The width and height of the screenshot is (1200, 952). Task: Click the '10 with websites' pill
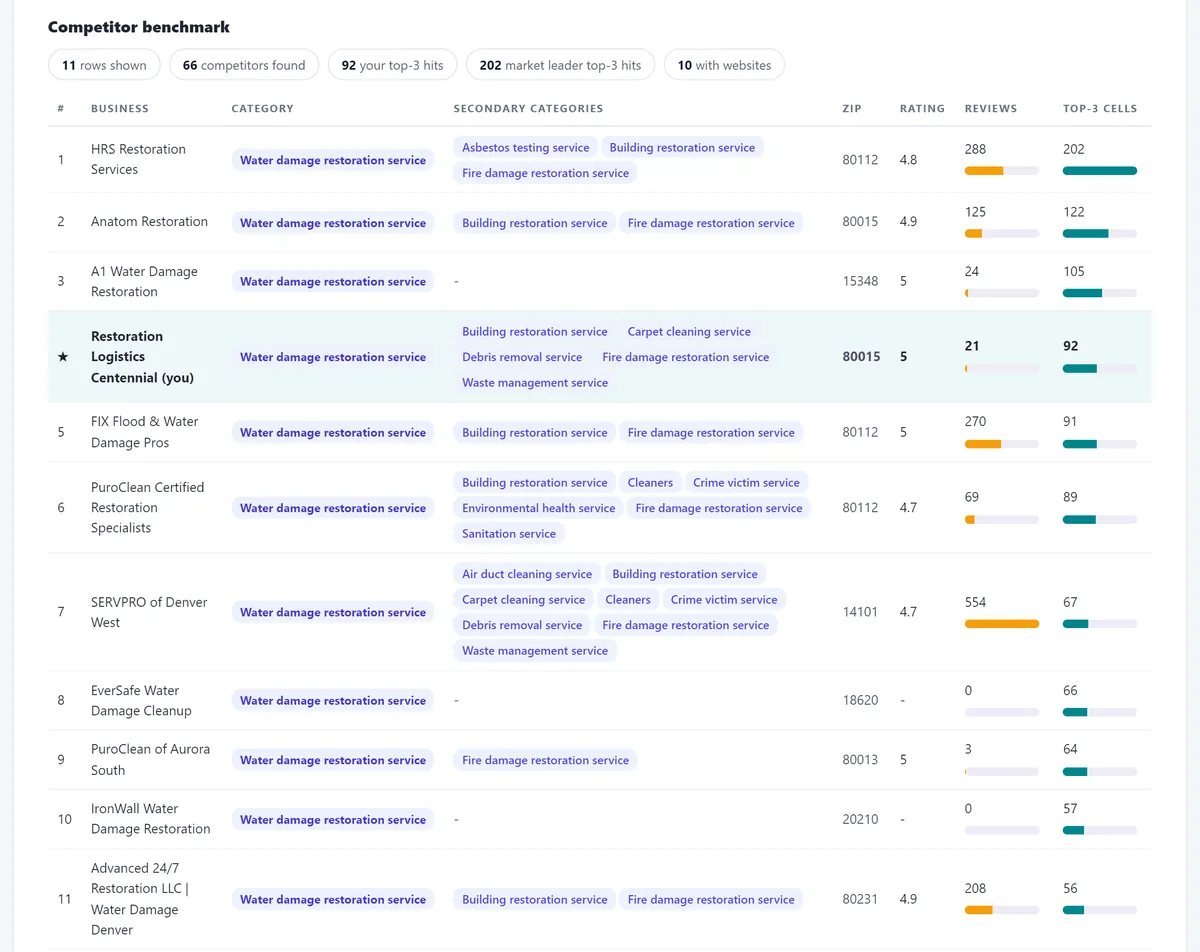pos(724,65)
